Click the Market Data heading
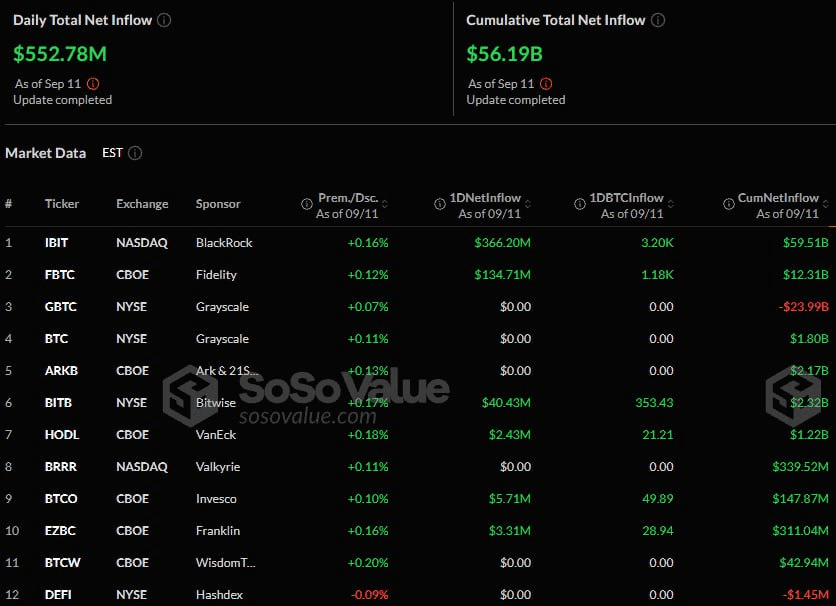Screen dimensions: 836x606 (45, 153)
